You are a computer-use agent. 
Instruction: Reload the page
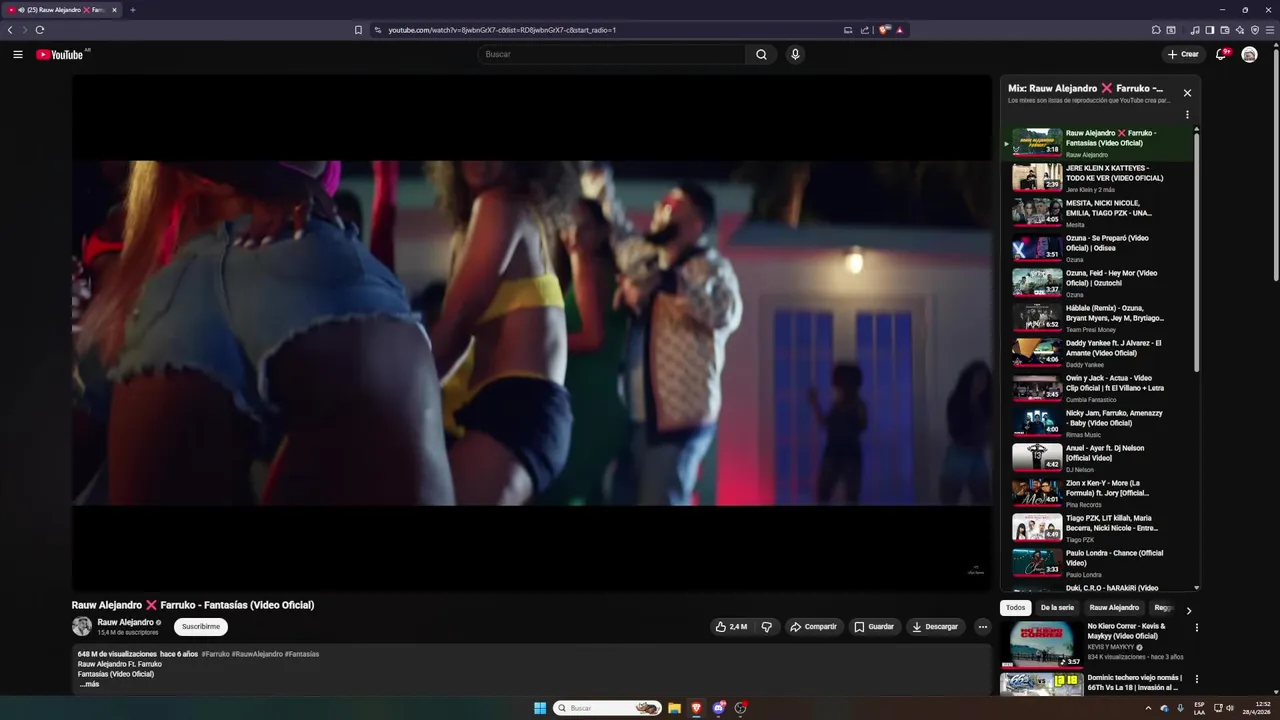point(40,30)
